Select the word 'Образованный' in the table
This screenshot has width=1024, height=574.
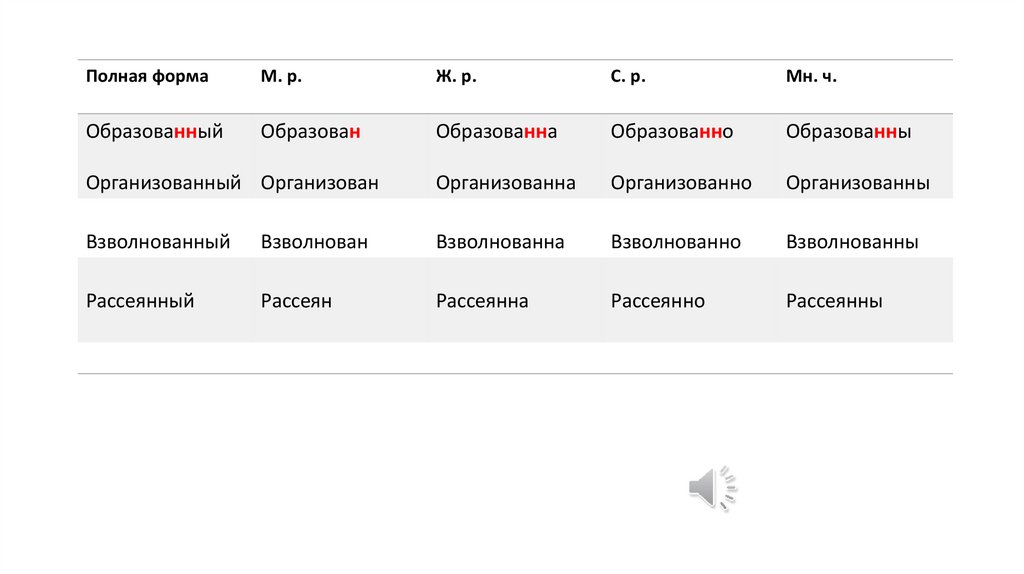154,132
